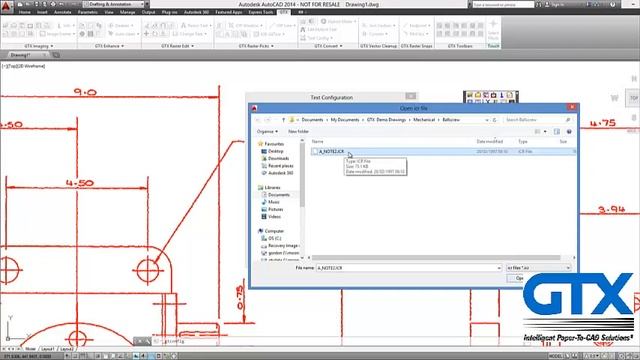Expand the GTX Imaging panel
This screenshot has width=640, height=360.
click(x=39, y=46)
